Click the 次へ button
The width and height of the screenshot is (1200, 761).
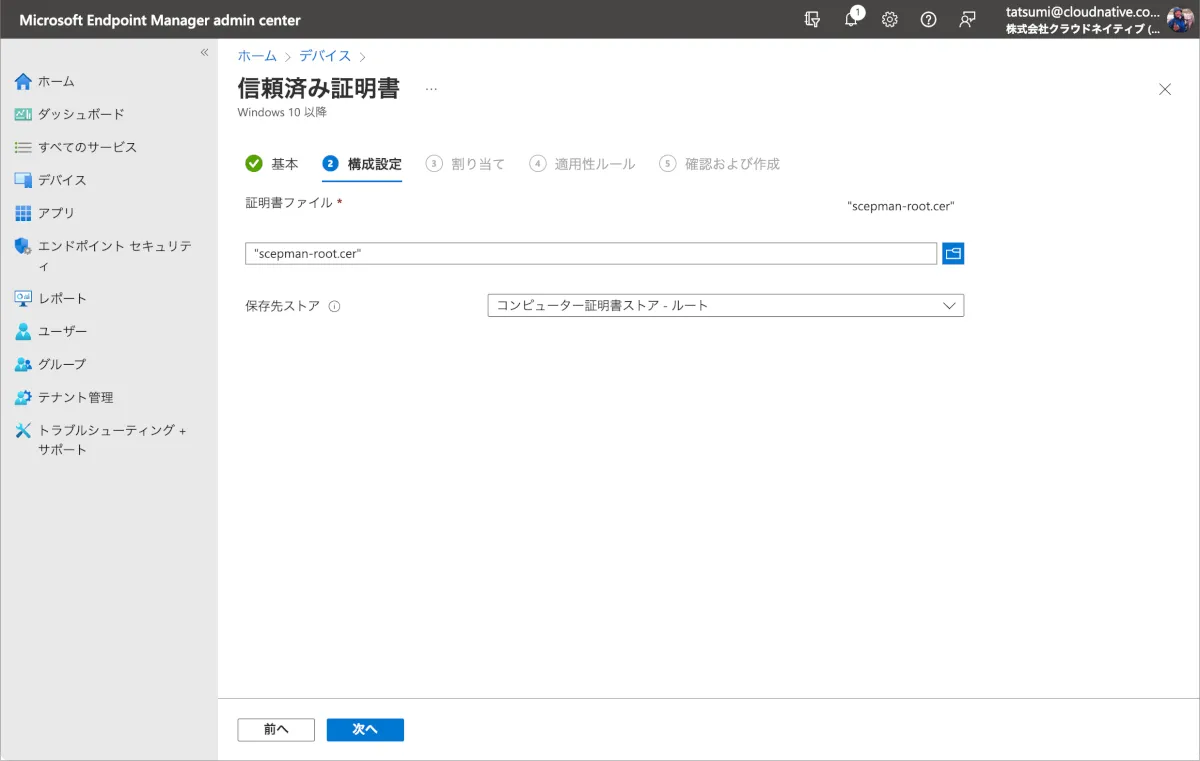(365, 730)
